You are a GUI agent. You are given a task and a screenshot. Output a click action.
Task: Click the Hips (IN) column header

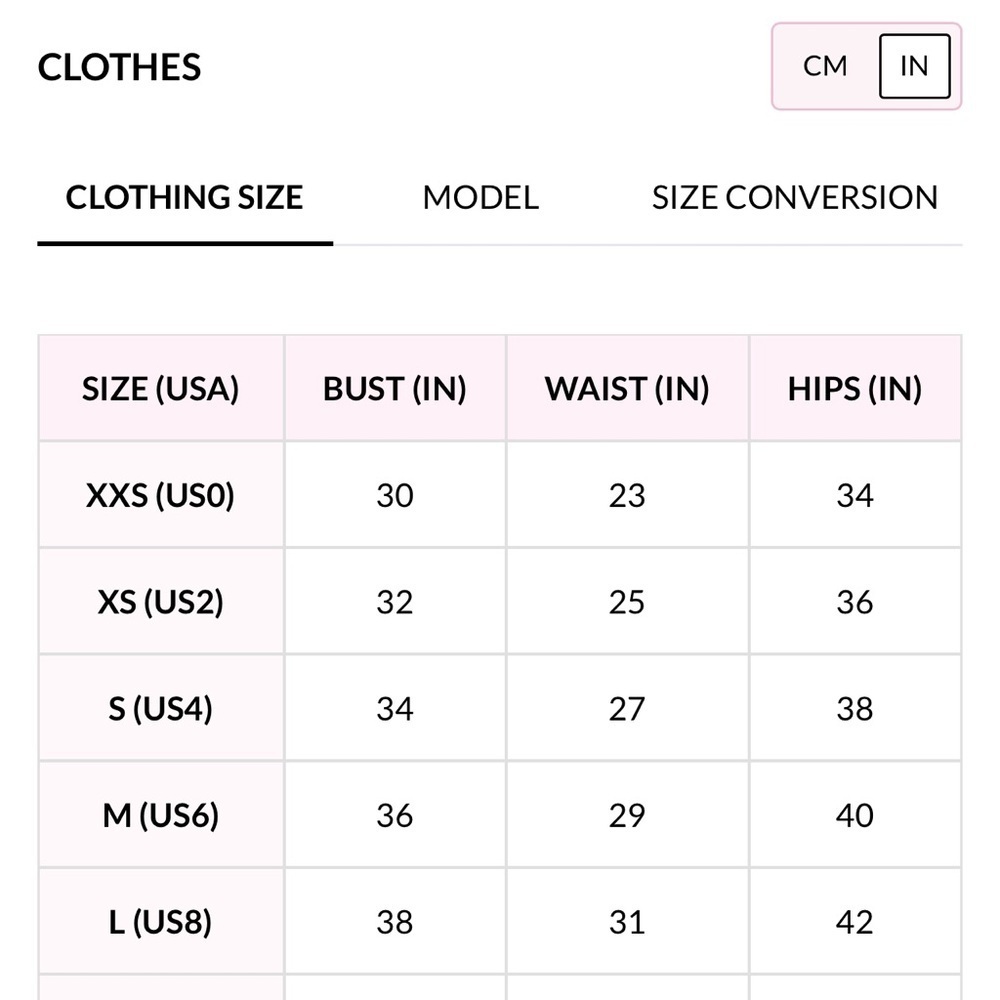pyautogui.click(x=855, y=389)
